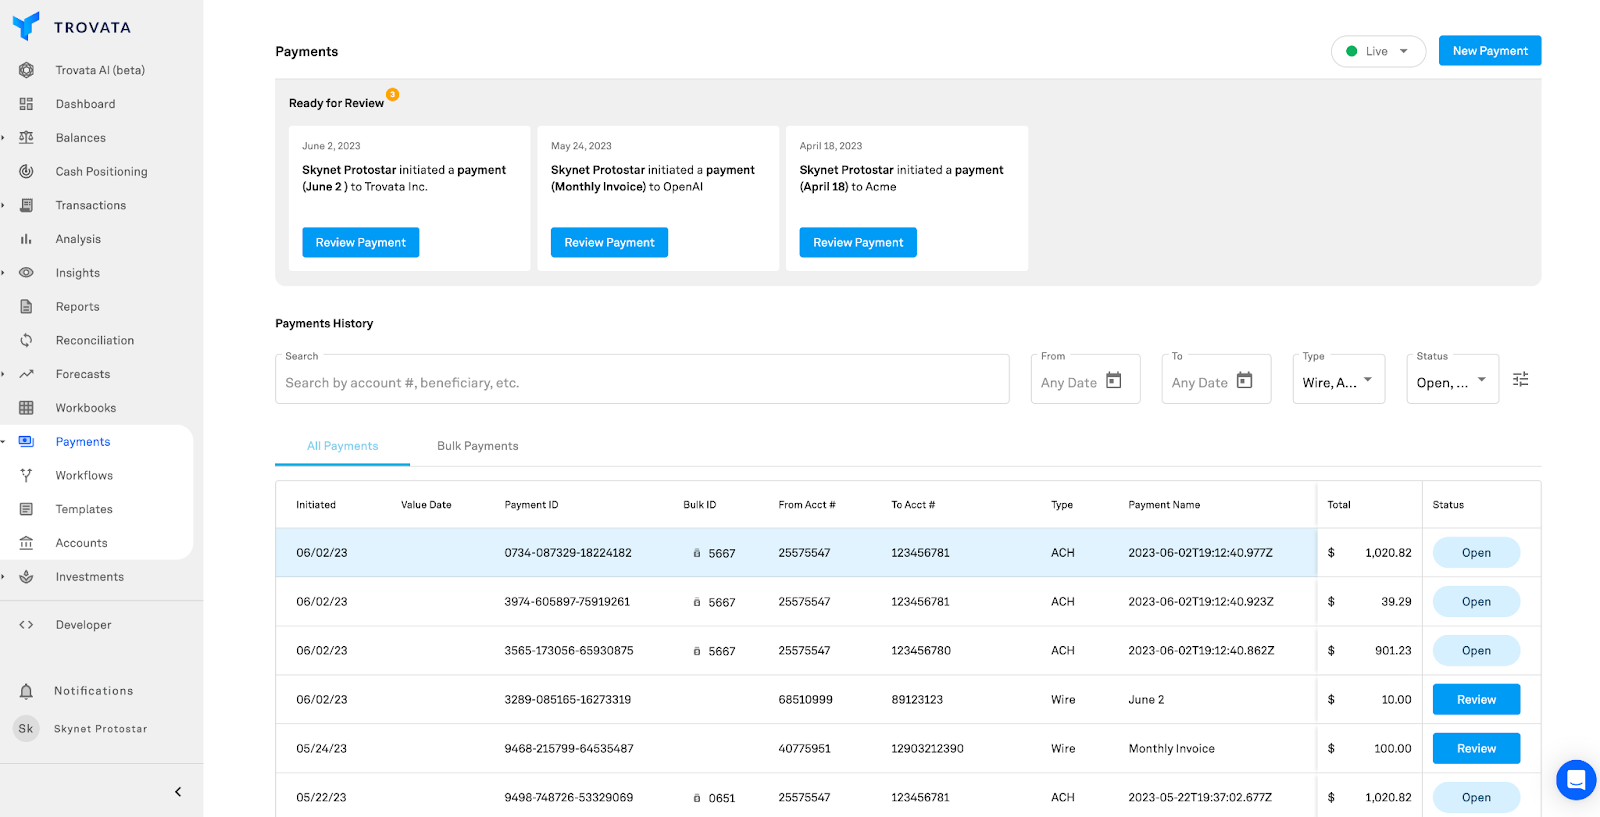1600x817 pixels.
Task: Click the Reconciliation sync icon
Action: click(26, 340)
